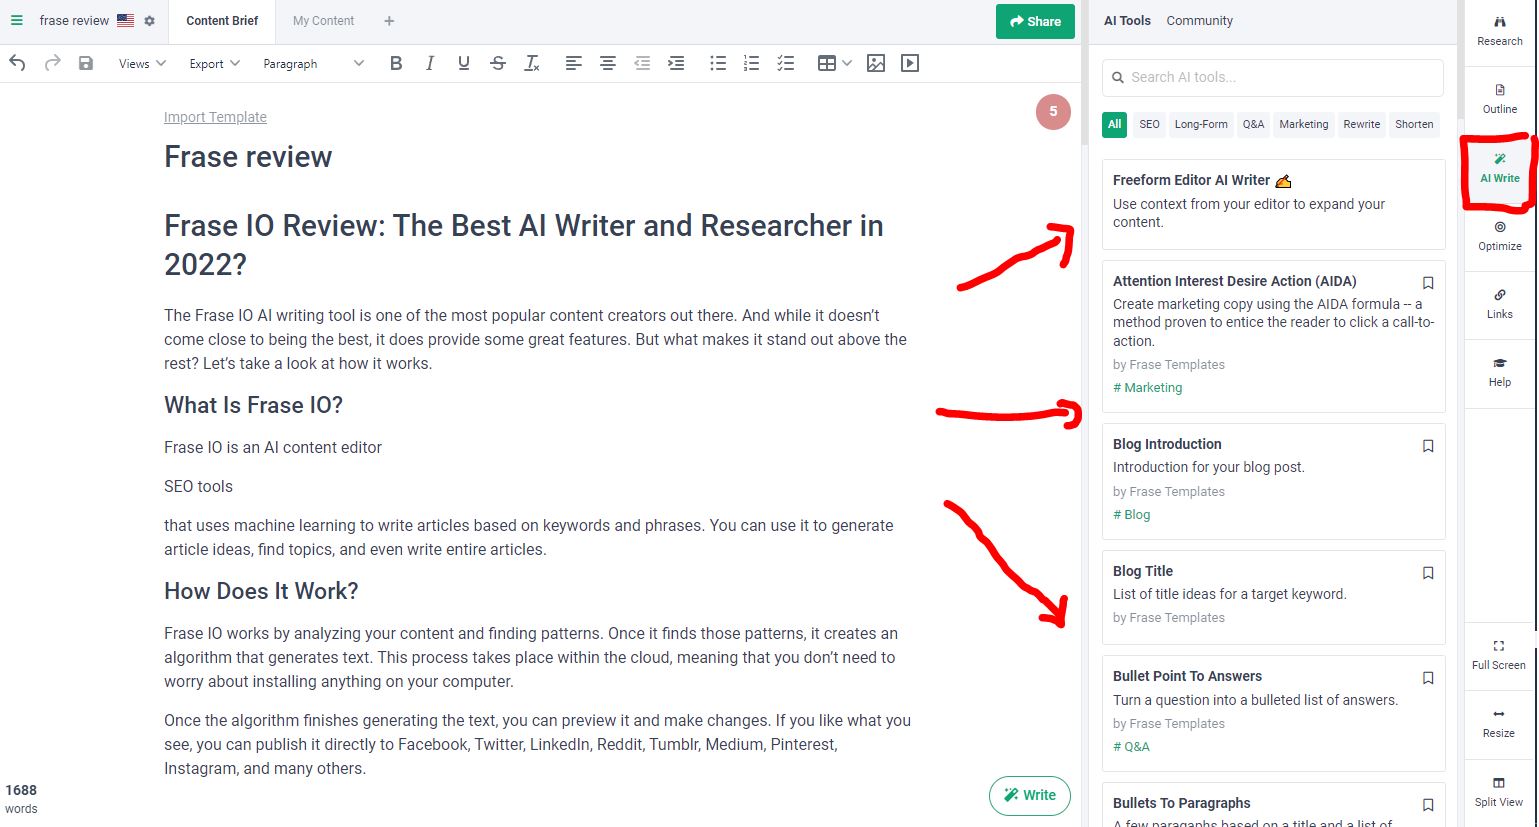1539x827 pixels.
Task: Filter AI tools by Marketing
Action: (x=1304, y=124)
